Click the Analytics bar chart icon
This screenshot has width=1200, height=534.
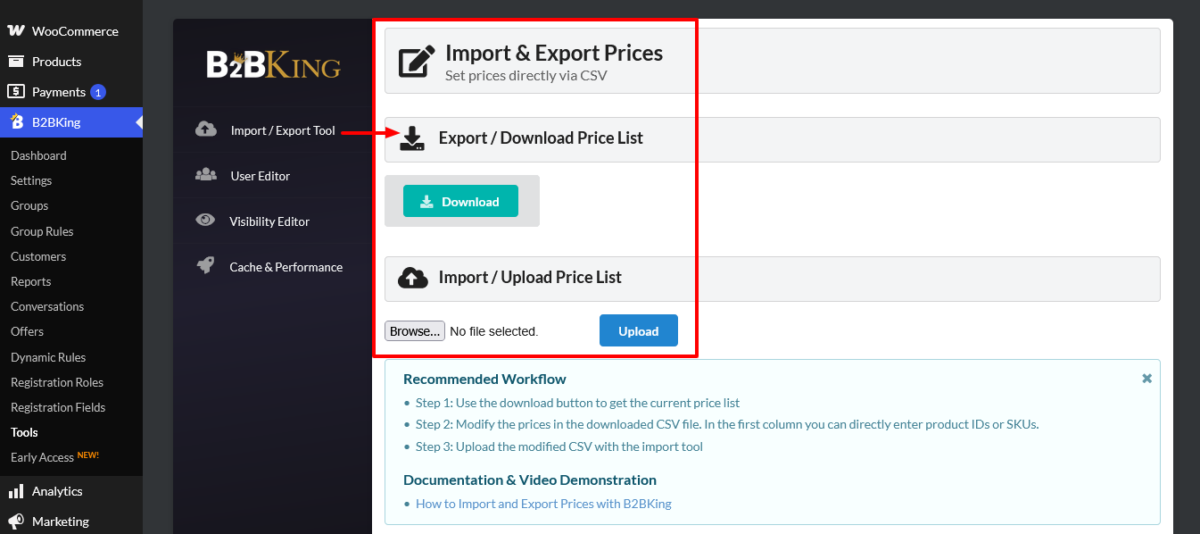(x=16, y=491)
